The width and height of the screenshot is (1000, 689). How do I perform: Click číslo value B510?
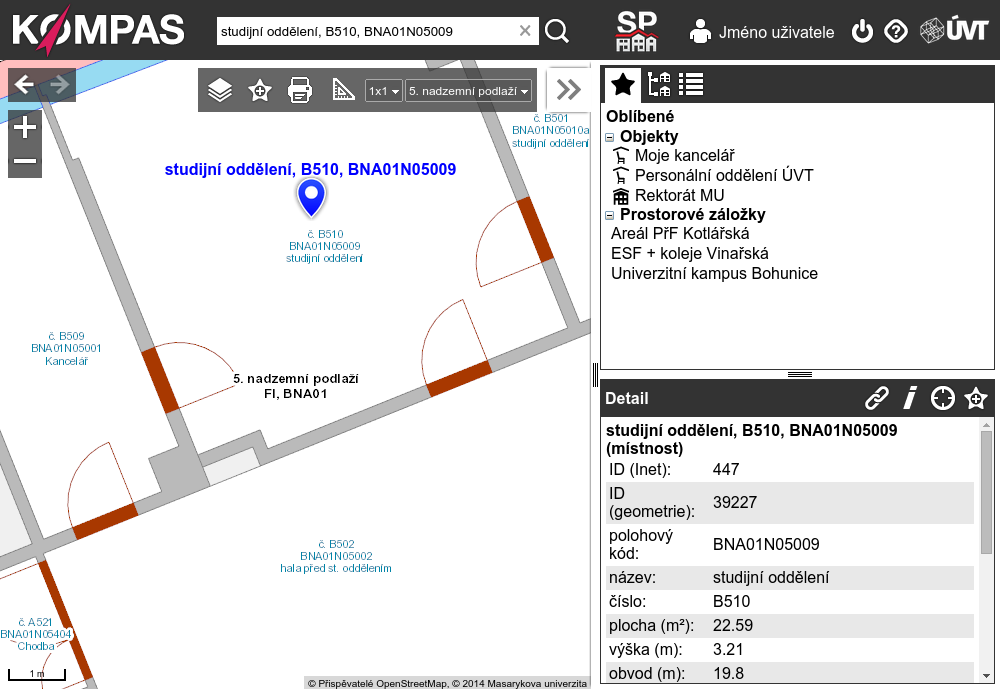(732, 602)
